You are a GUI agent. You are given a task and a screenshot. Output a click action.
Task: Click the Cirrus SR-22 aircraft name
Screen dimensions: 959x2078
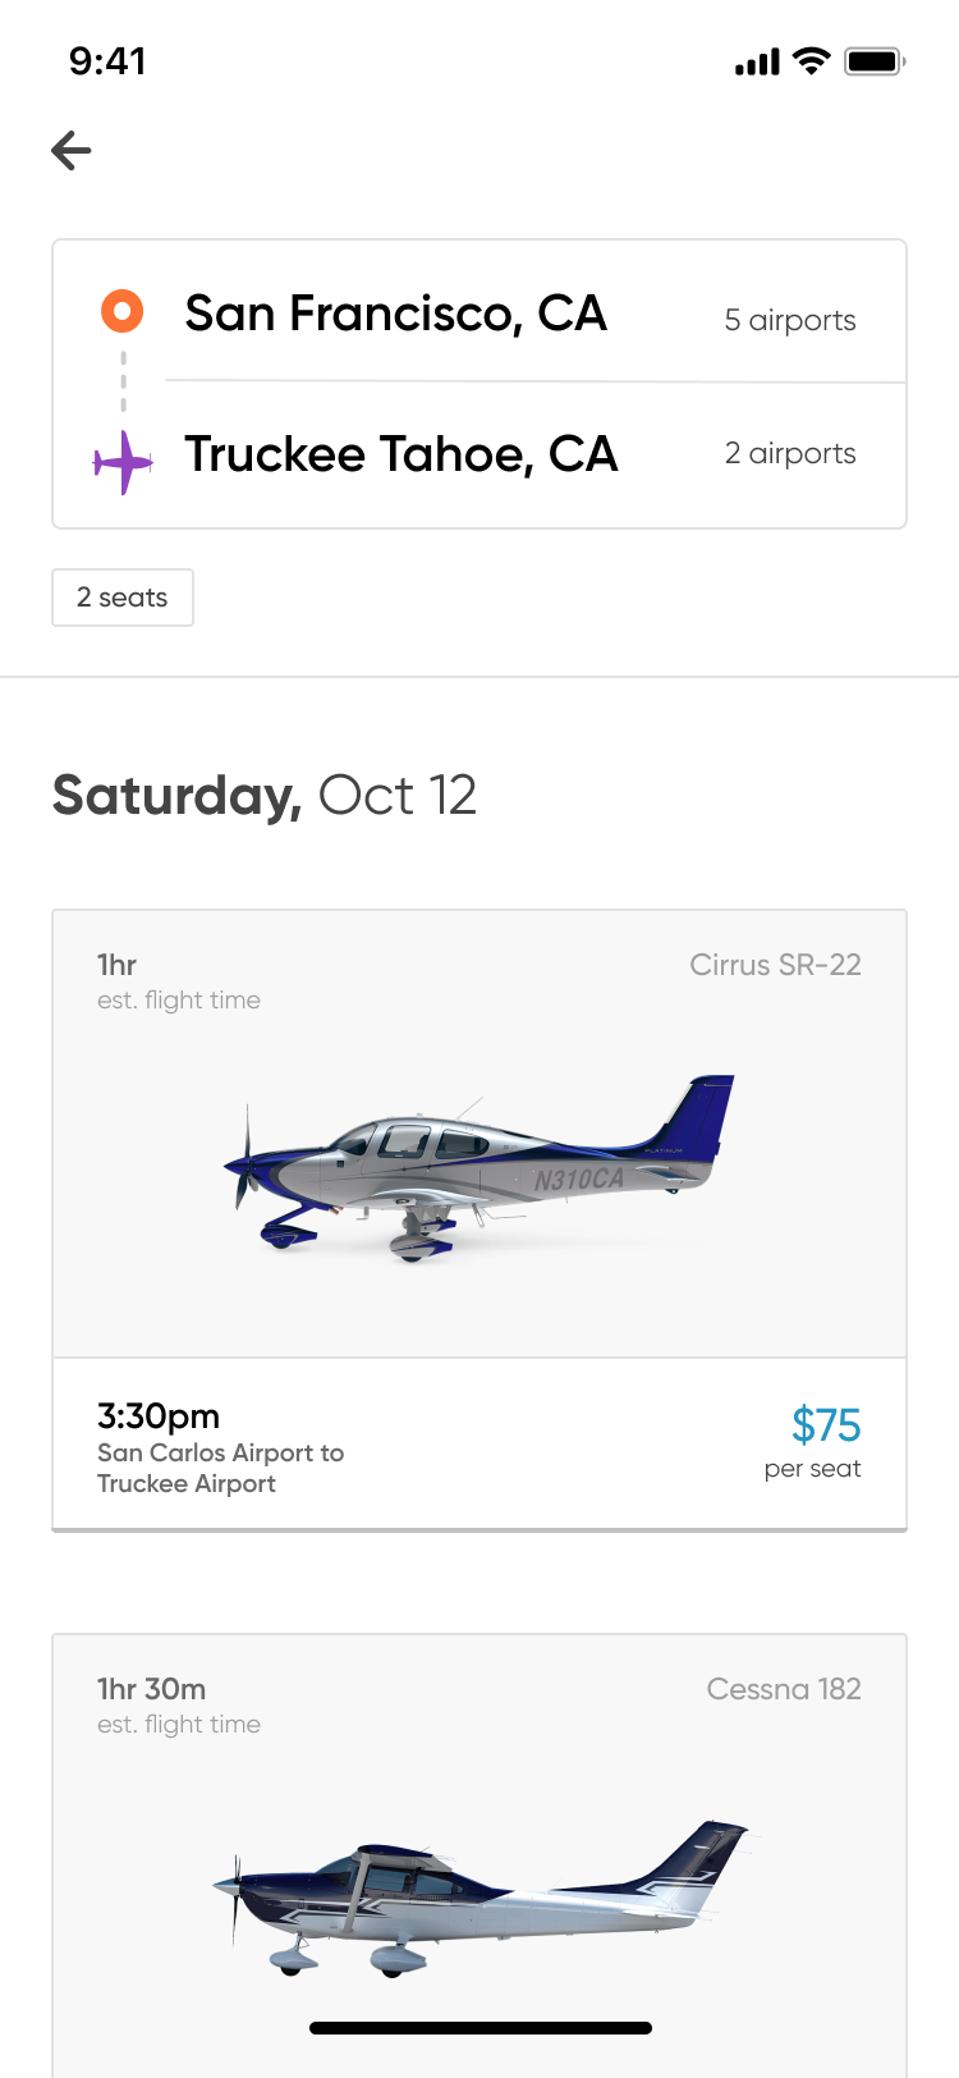click(775, 965)
